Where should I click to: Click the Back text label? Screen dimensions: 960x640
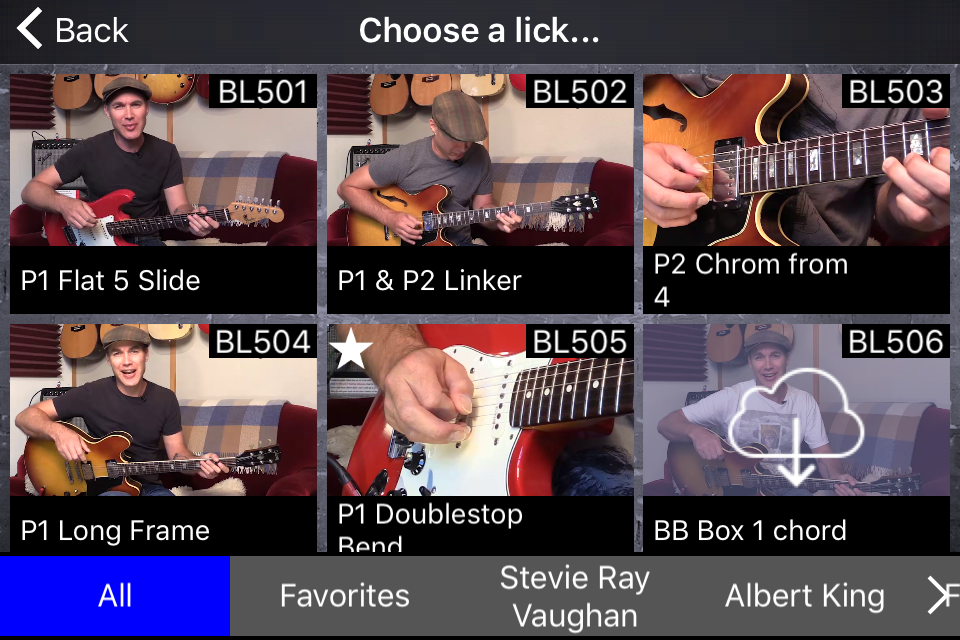click(x=92, y=30)
